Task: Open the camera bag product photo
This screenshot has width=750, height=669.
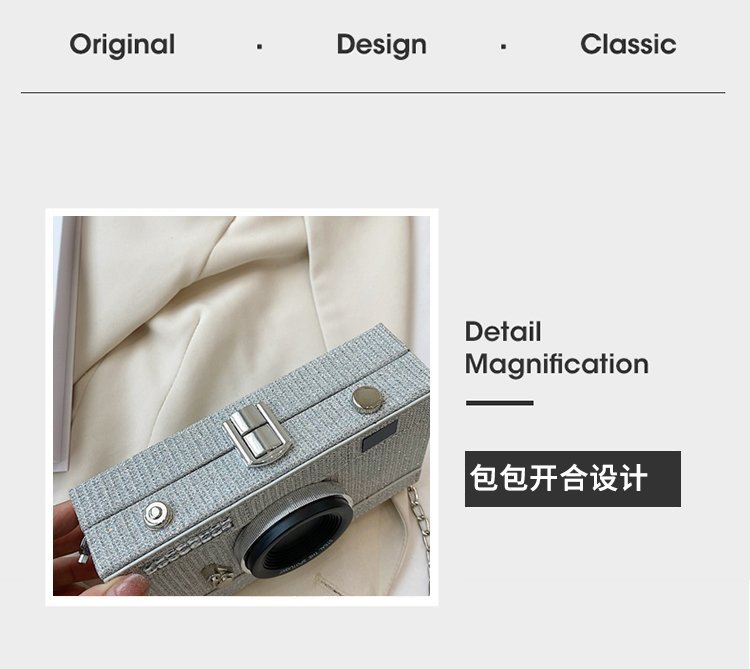Action: tap(242, 406)
